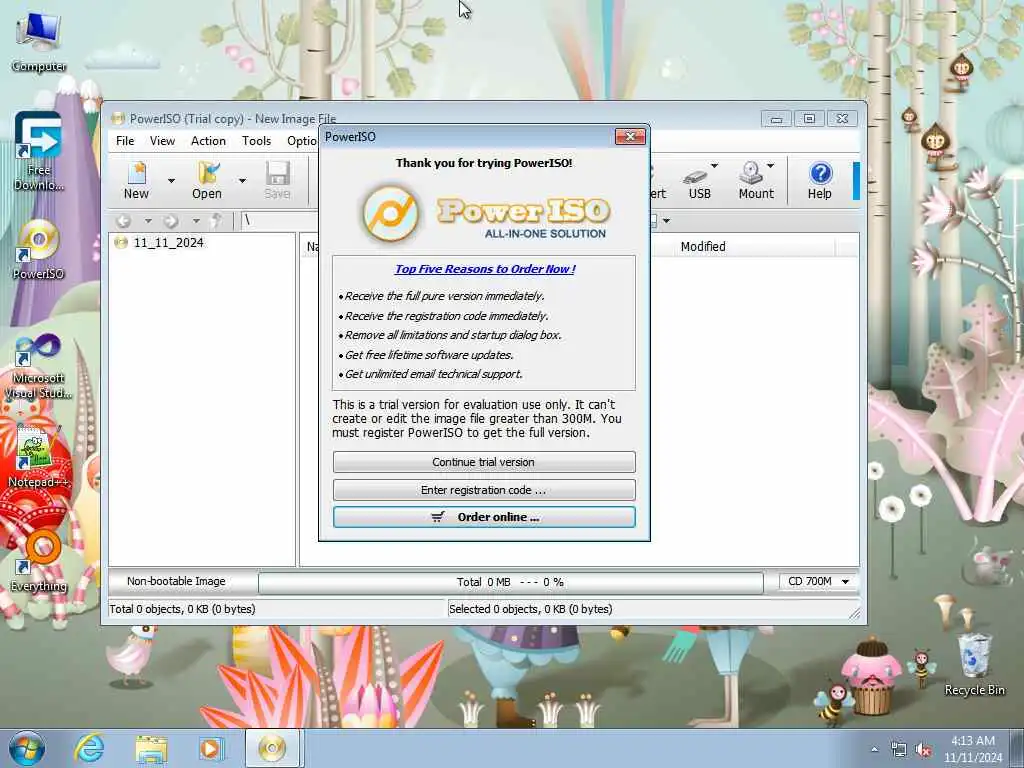Image resolution: width=1024 pixels, height=768 pixels.
Task: Click the Non-bootable Image status label
Action: 176,581
